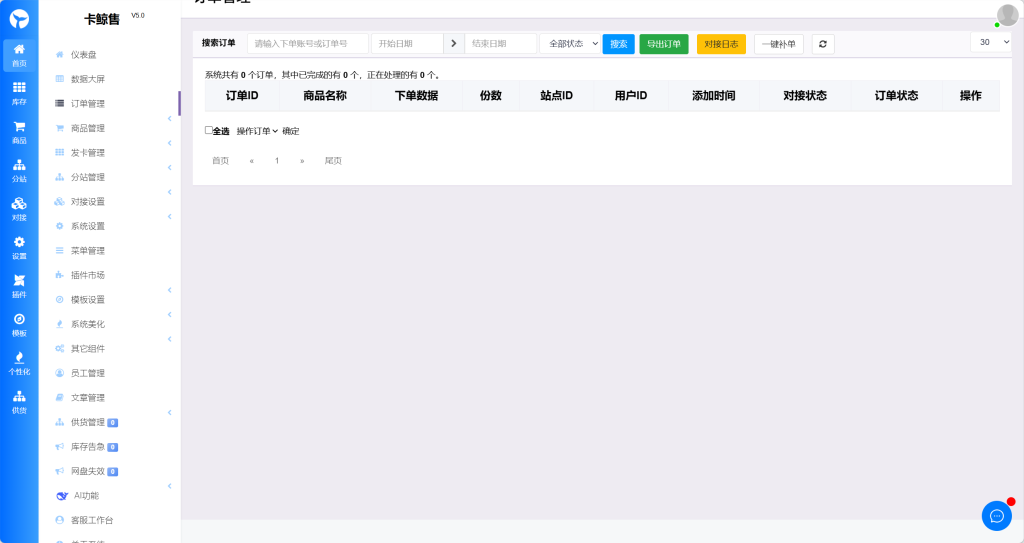Click 确定 next to 操作订单
Screen dimensions: 1024x543
coord(291,131)
